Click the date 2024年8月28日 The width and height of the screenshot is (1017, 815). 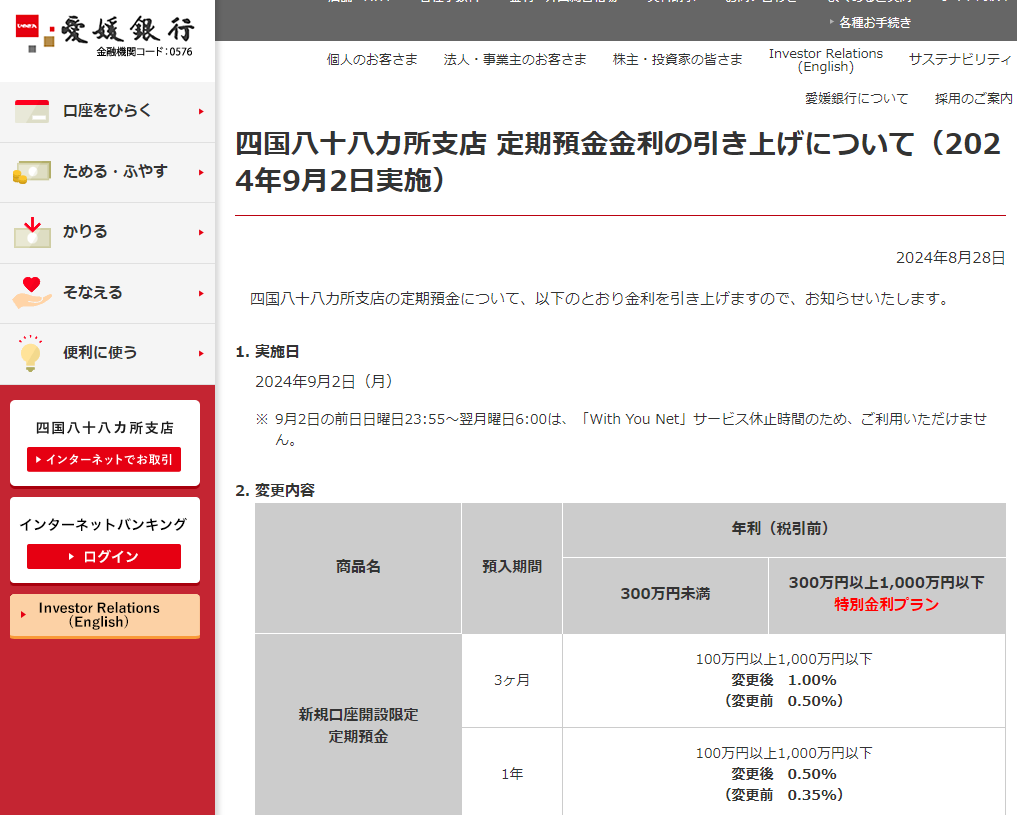(950, 258)
